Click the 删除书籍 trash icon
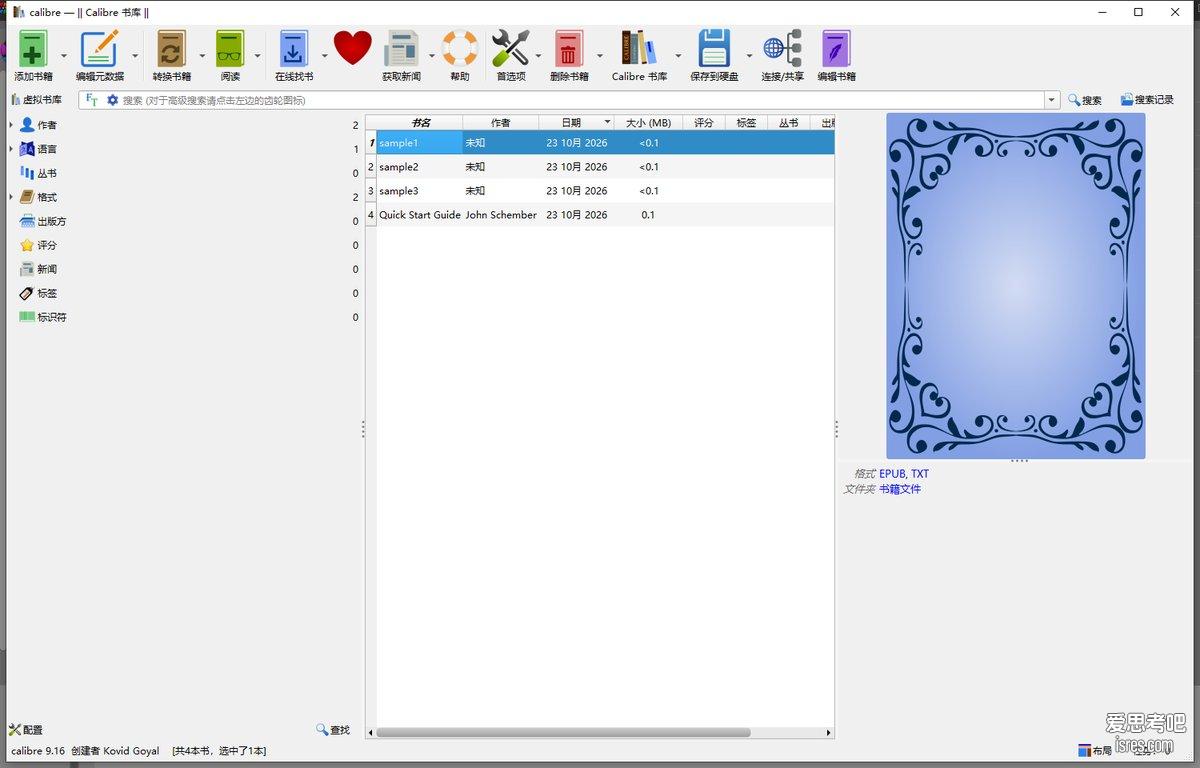Image resolution: width=1200 pixels, height=768 pixels. click(x=569, y=49)
